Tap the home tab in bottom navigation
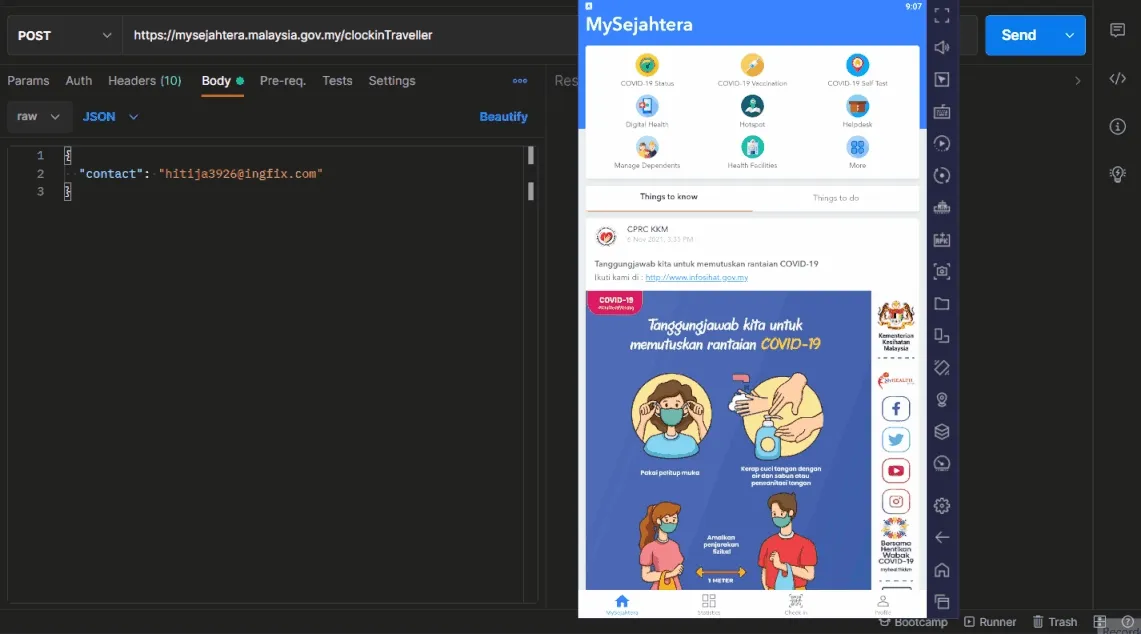This screenshot has height=634, width=1141. [x=621, y=604]
